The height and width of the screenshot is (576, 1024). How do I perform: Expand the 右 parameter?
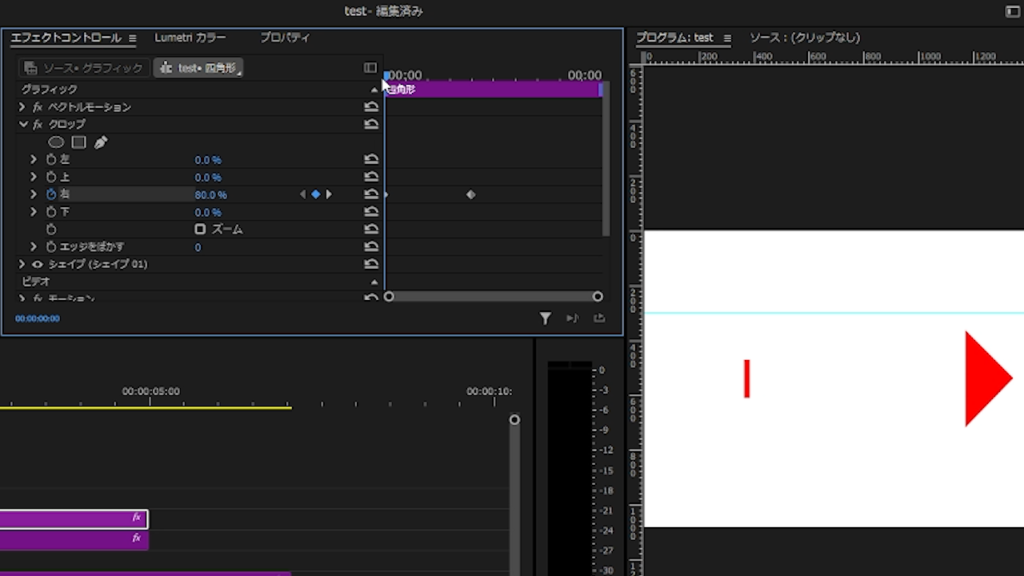(x=33, y=195)
